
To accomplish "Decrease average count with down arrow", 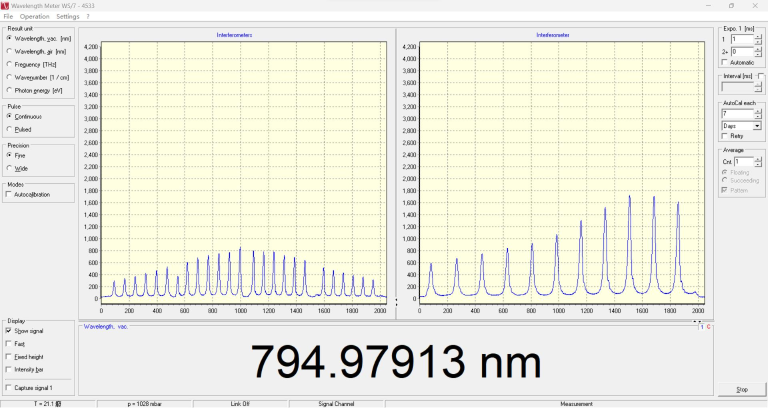I will tap(758, 164).
